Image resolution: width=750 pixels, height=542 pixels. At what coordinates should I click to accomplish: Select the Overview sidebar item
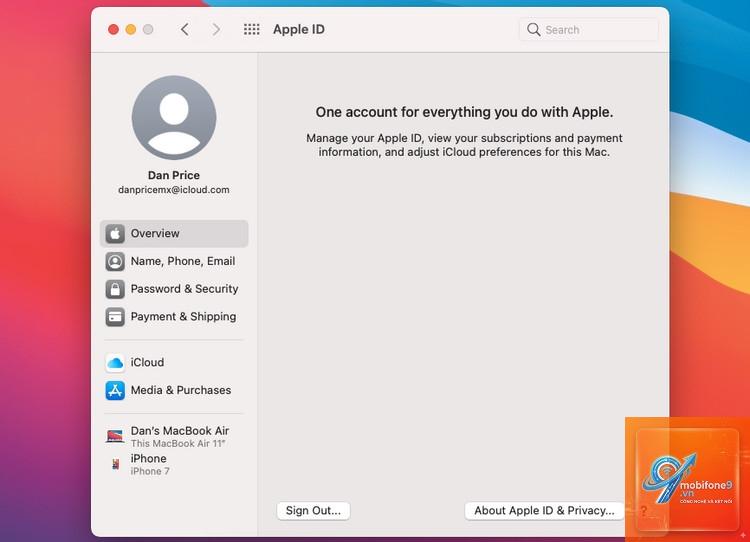tap(174, 233)
